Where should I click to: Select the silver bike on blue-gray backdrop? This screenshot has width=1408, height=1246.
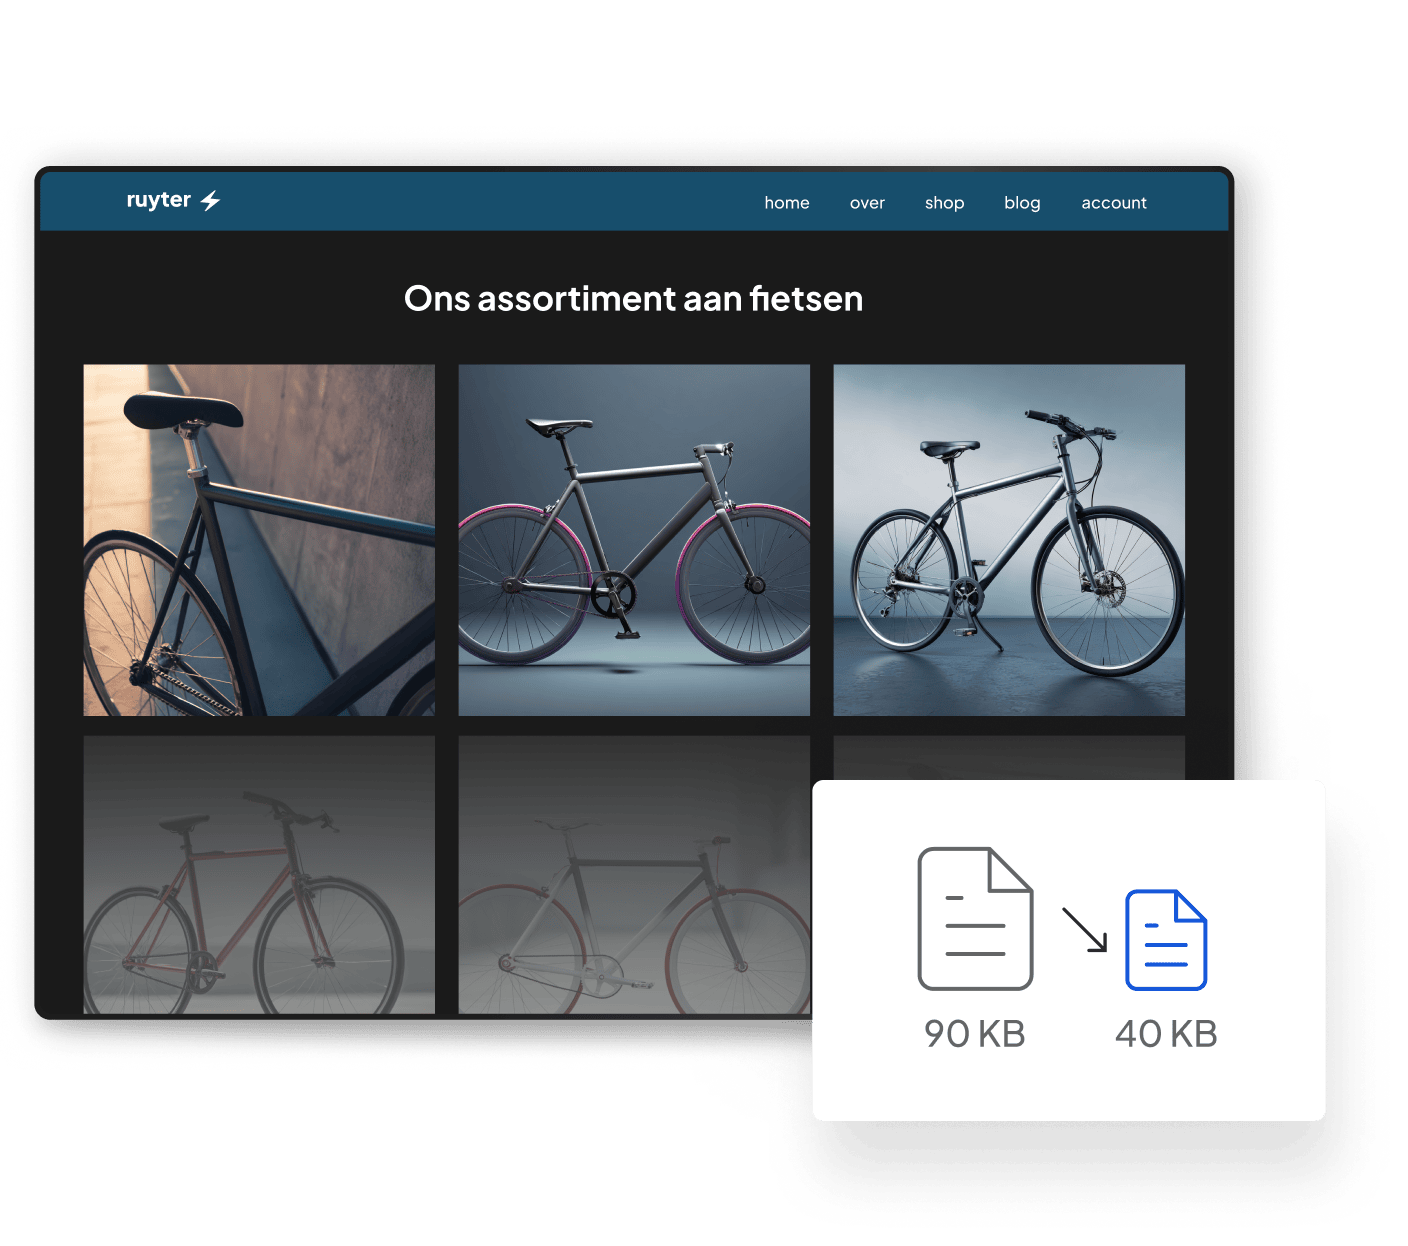(1009, 540)
